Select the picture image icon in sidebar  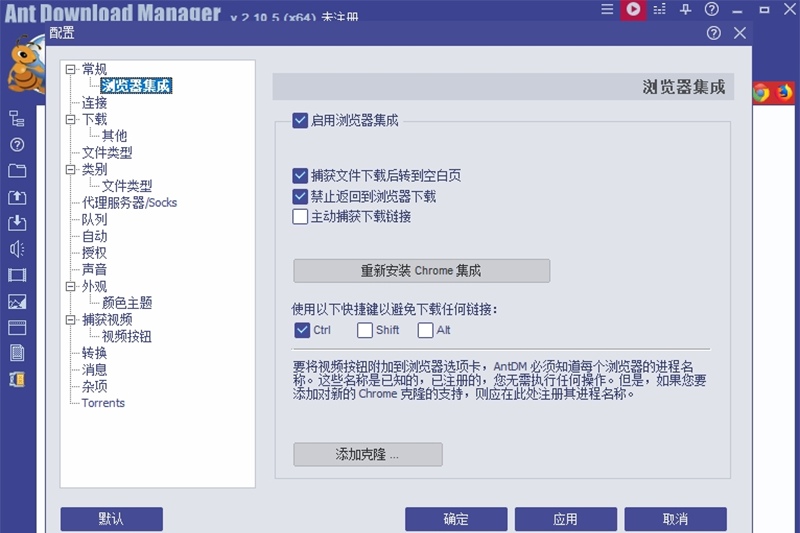17,302
